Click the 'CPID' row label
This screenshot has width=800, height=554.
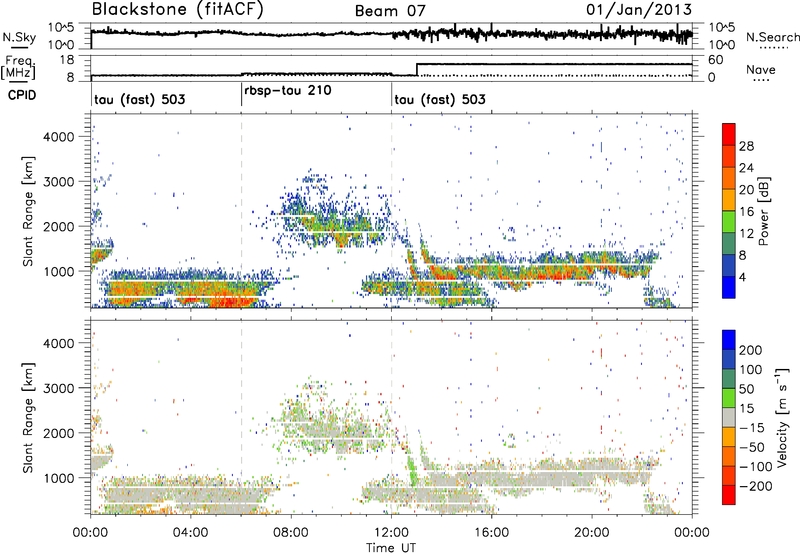[x=21, y=95]
